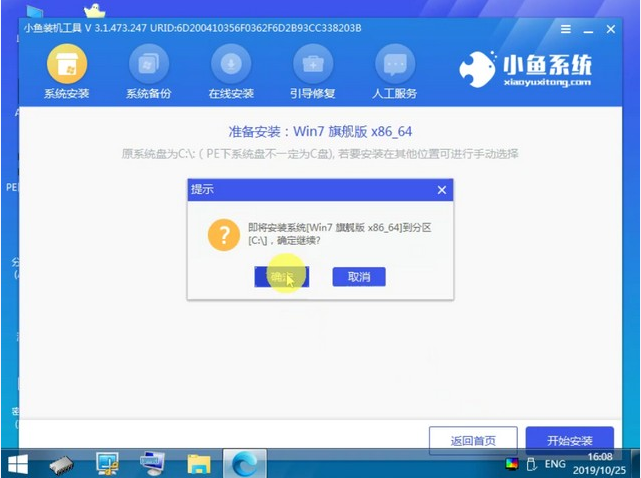Image resolution: width=641 pixels, height=478 pixels.
Task: Open the 系统备份 tab icon
Action: click(x=149, y=64)
